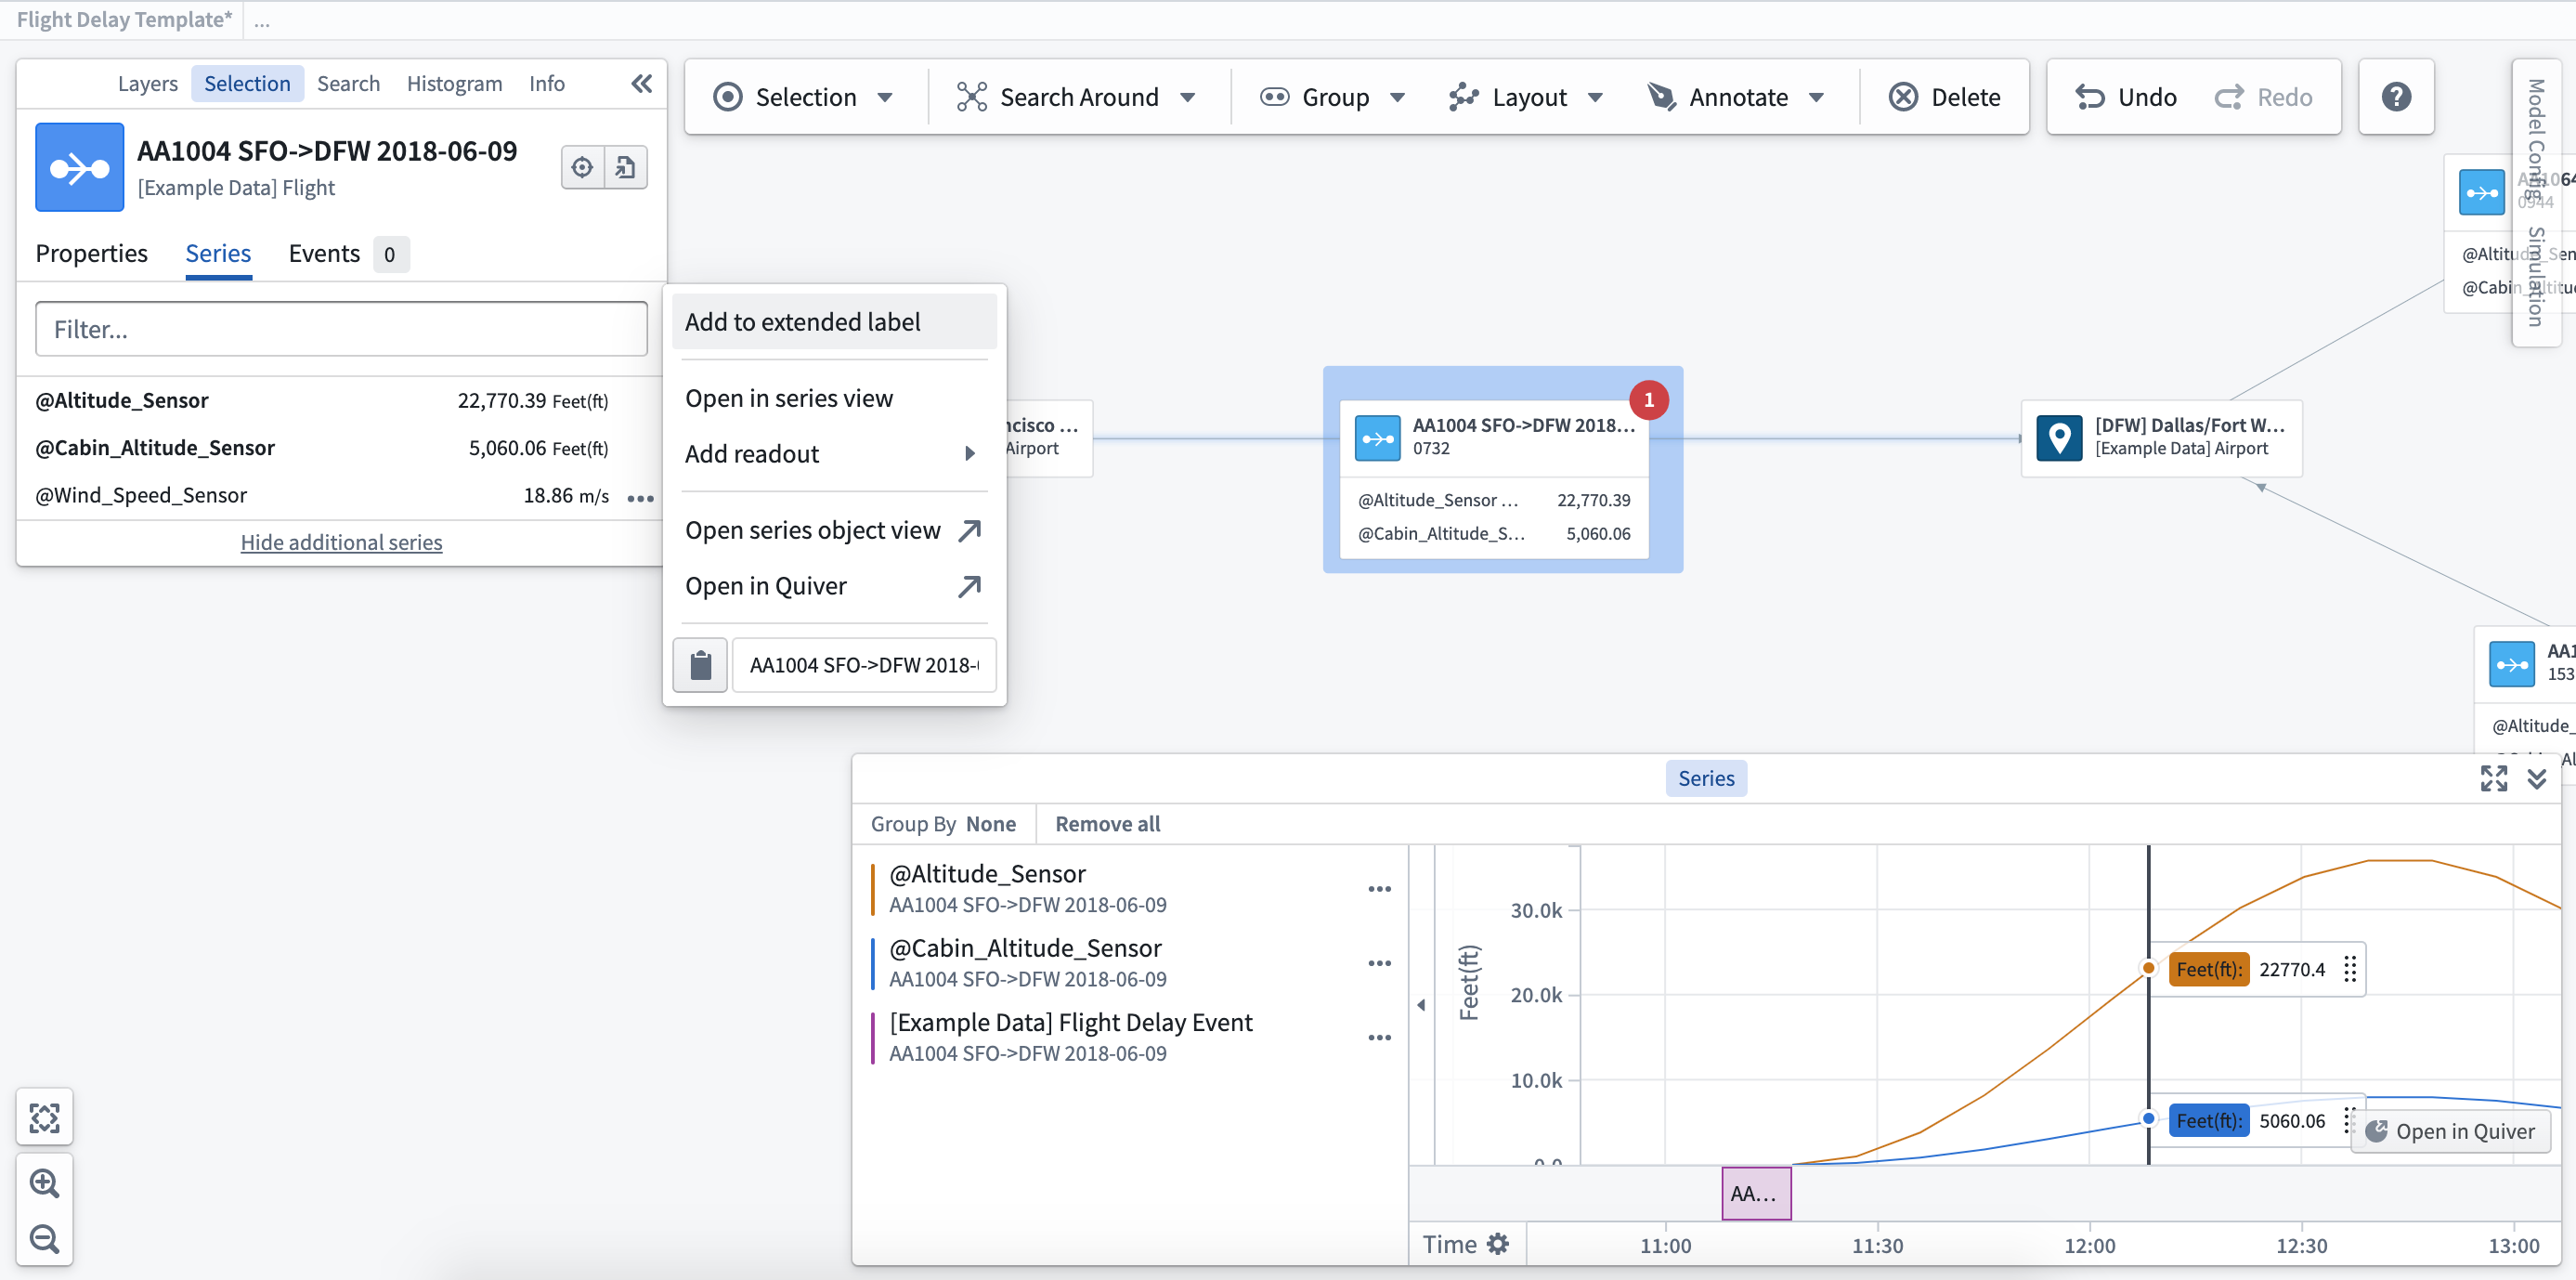Select the Series tab in left panel

point(217,253)
